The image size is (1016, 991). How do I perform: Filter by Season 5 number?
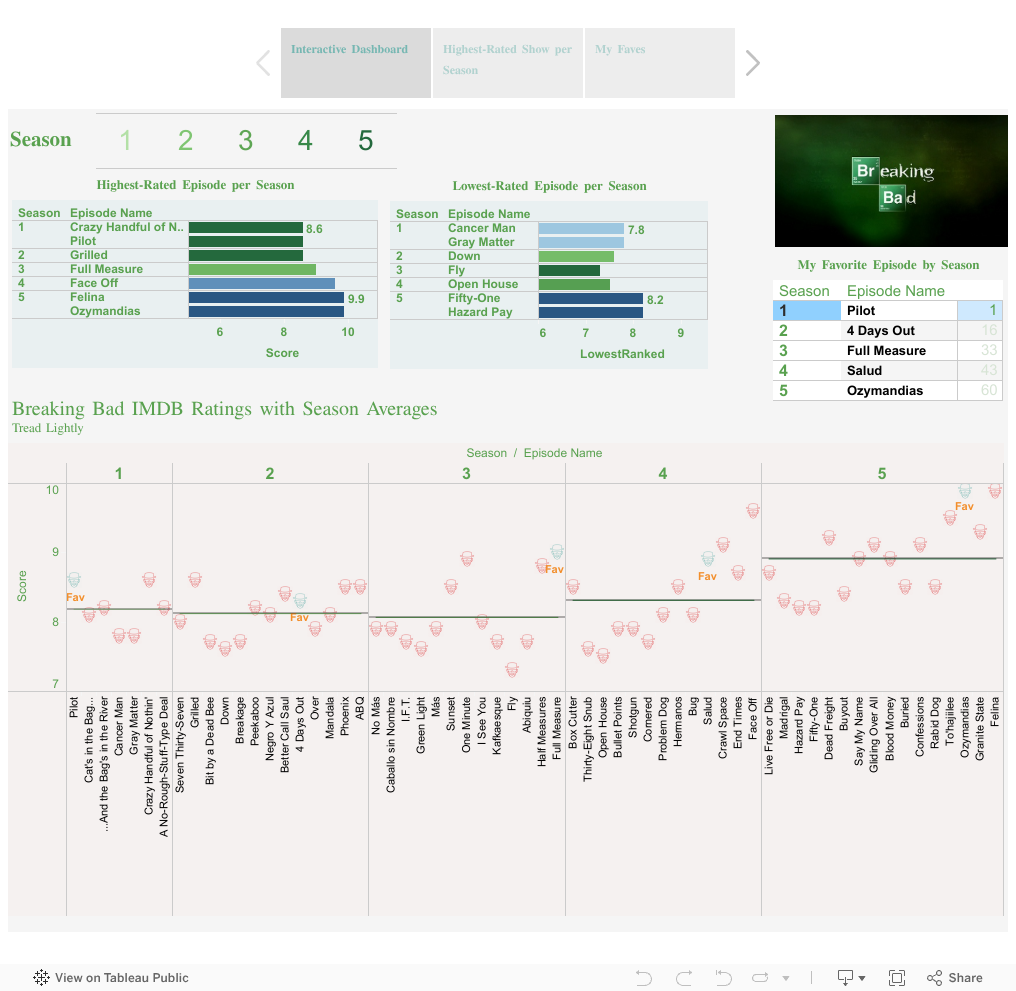(365, 141)
